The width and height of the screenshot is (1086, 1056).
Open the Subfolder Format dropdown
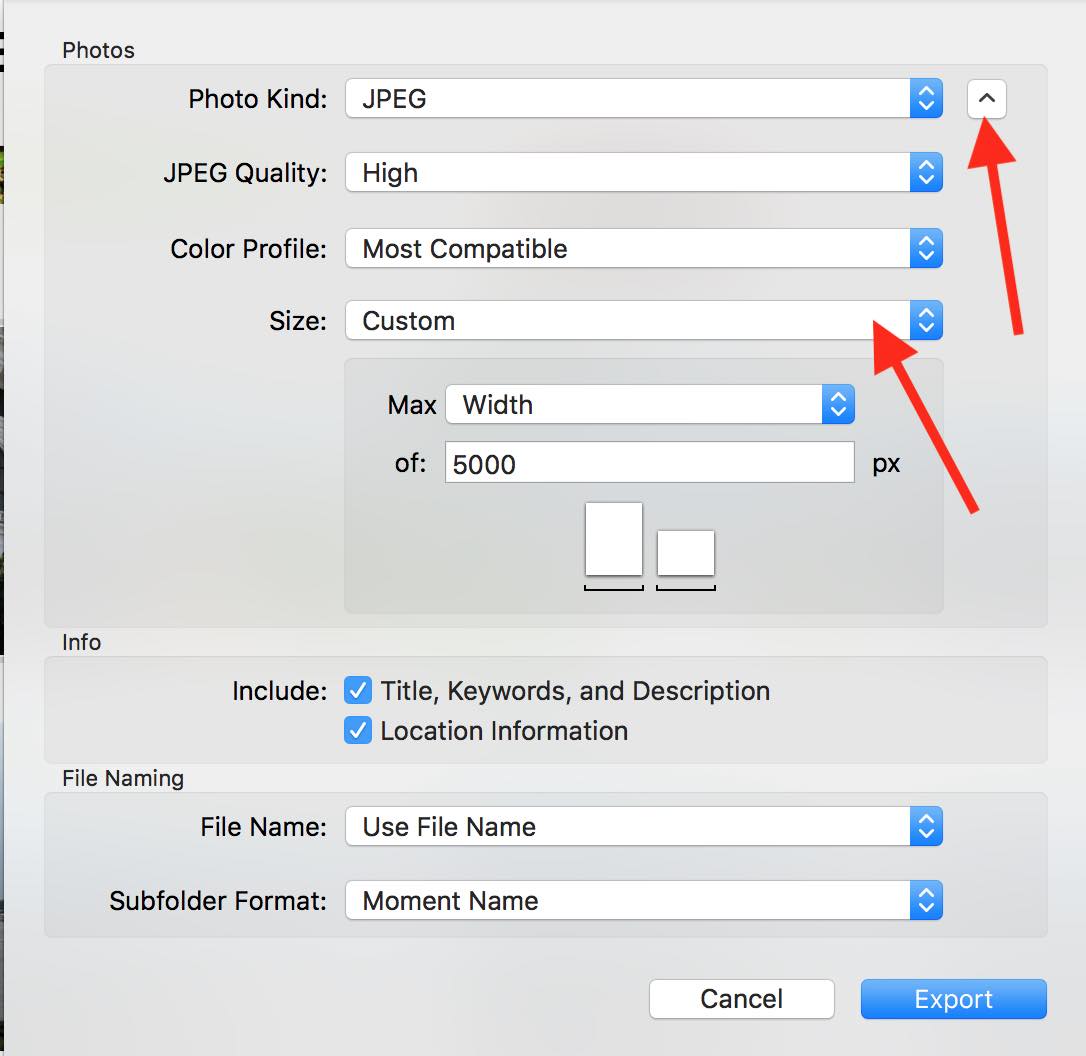627,901
